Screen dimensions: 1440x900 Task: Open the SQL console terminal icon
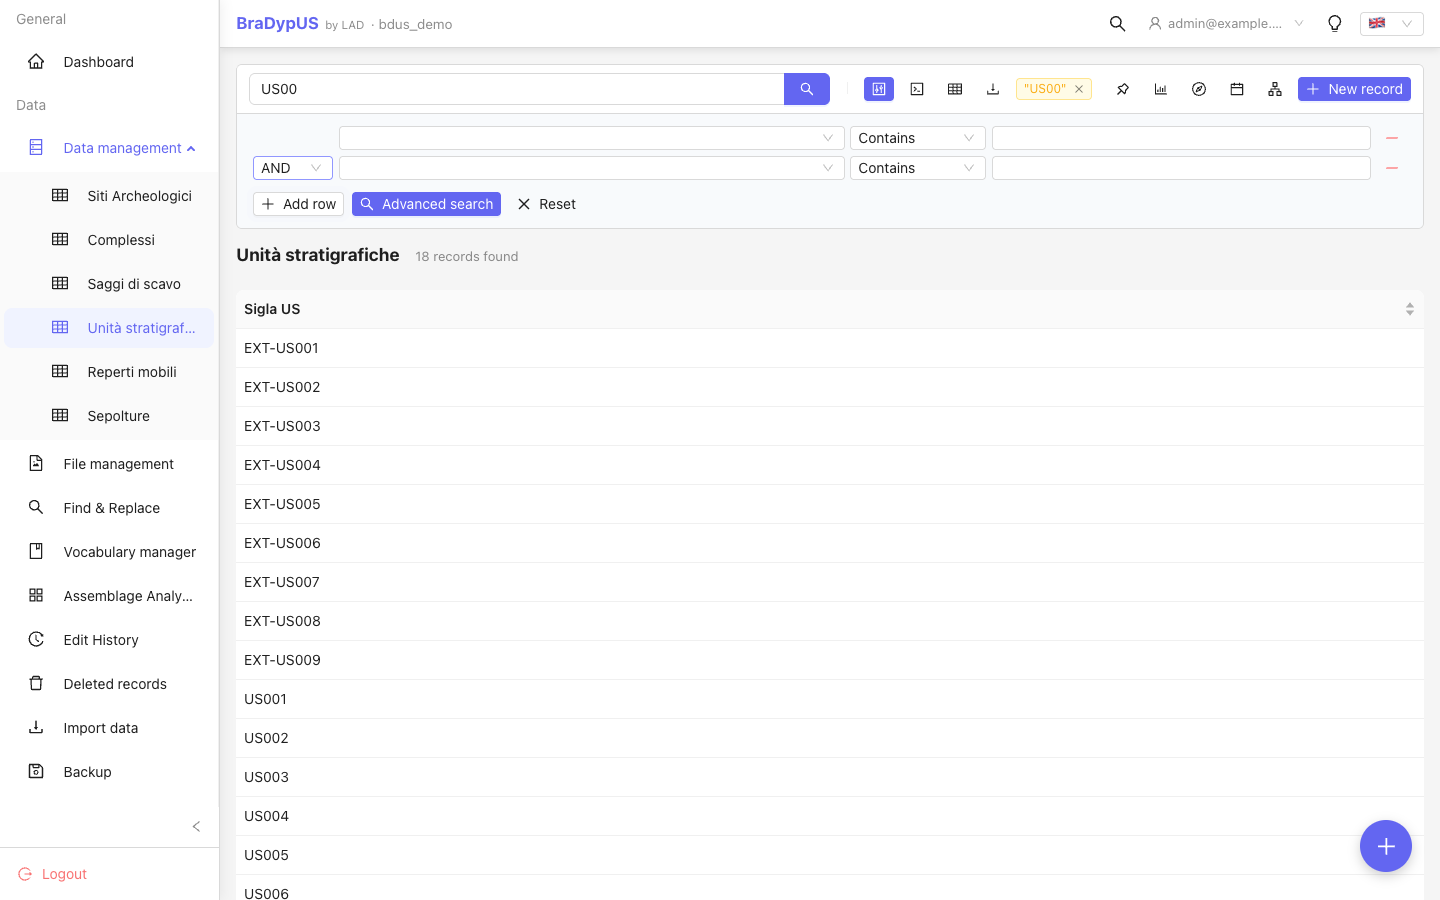(x=917, y=89)
